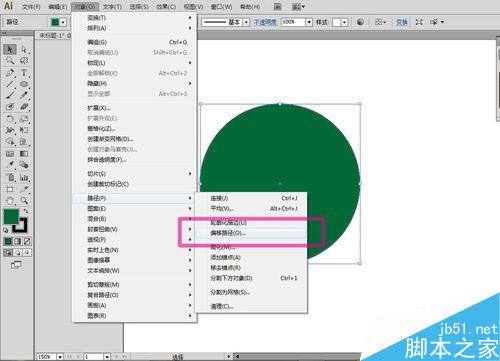This screenshot has height=361, width=500.
Task: Select the Gradient tool
Action: click(24, 154)
